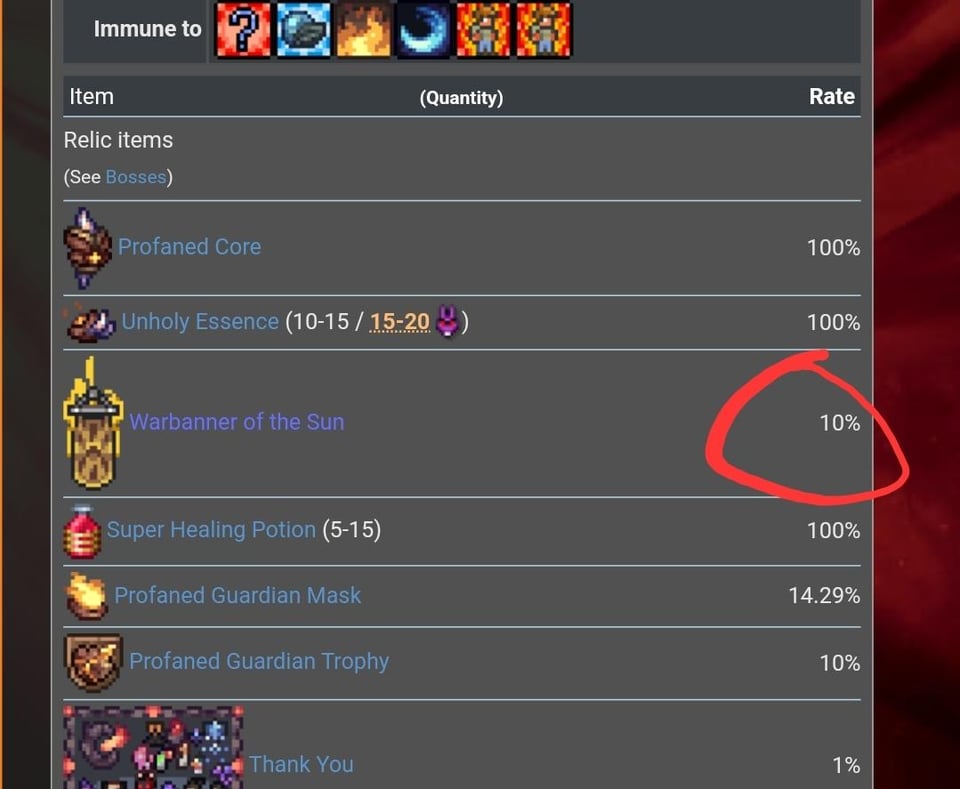
Task: Open the Bosses link under Relic items
Action: (136, 177)
